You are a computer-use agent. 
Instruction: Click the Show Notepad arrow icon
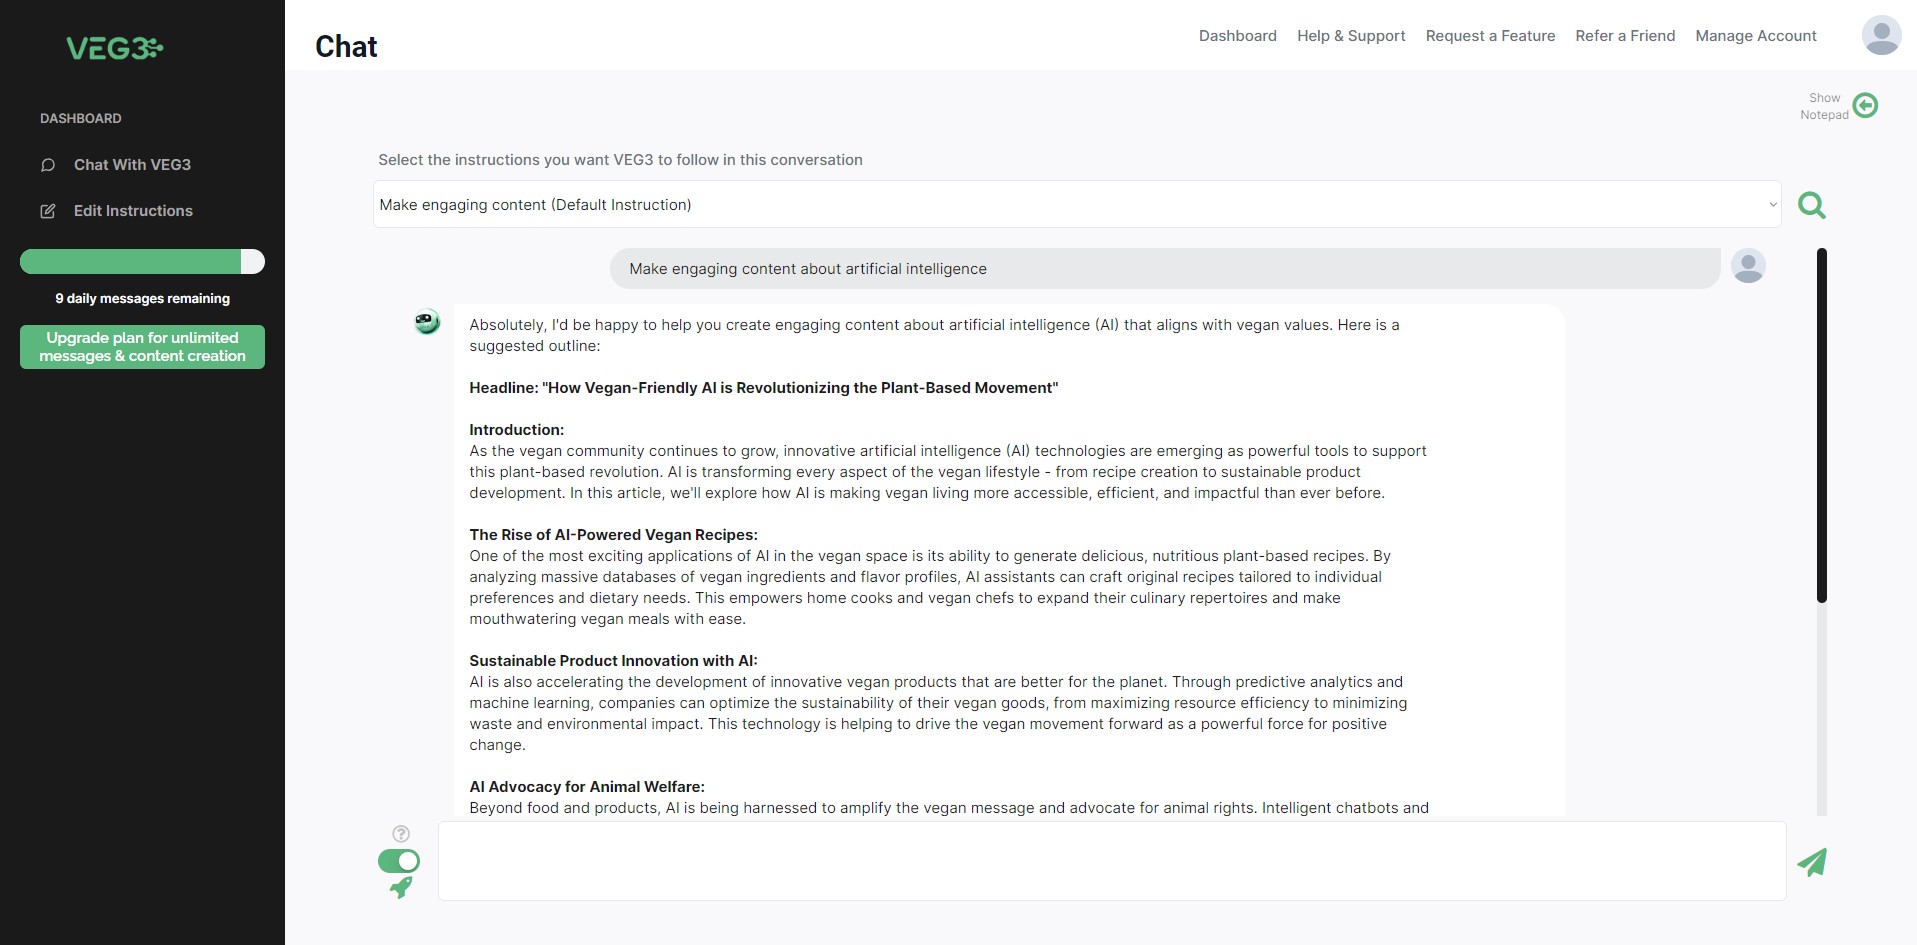[x=1865, y=105]
